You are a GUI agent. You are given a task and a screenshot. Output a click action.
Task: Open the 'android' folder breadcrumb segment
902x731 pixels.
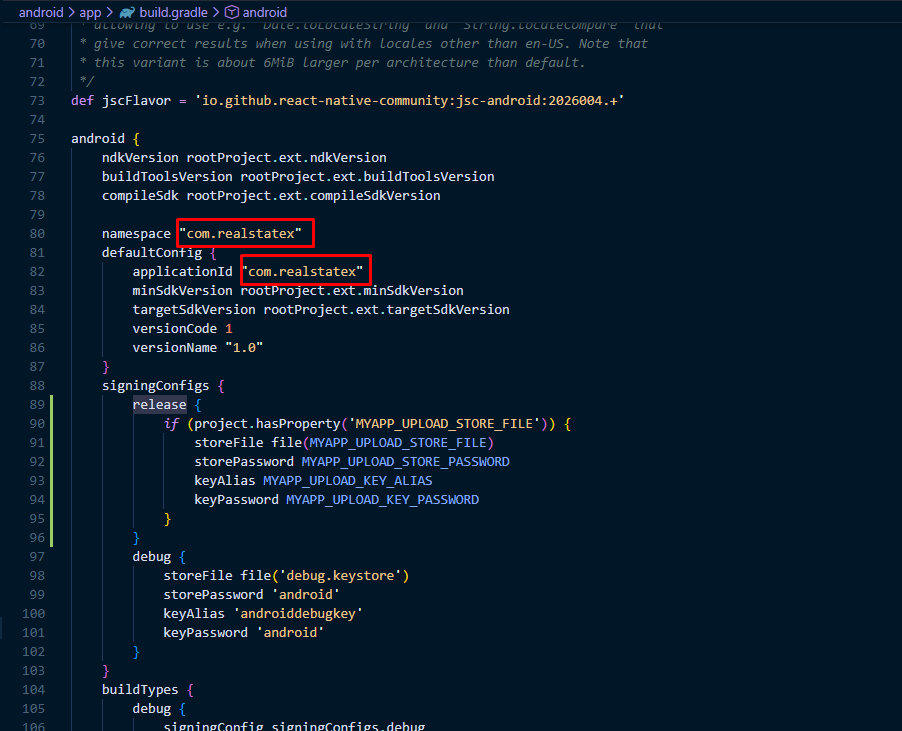(x=42, y=13)
